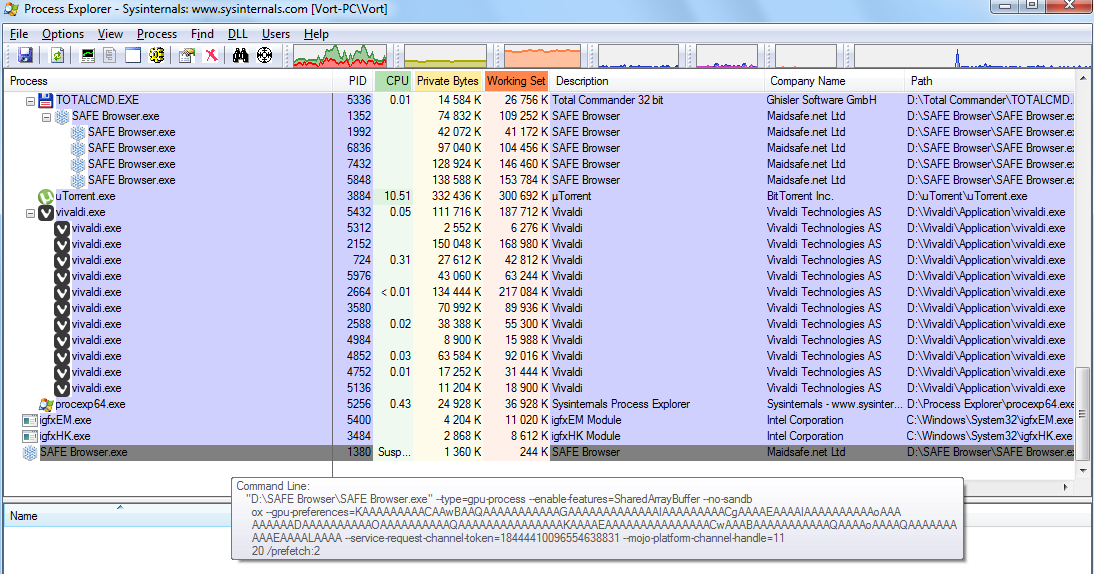
Task: Collapse the SAFE Browser.exe PID 1352 subtree
Action: tap(47, 117)
